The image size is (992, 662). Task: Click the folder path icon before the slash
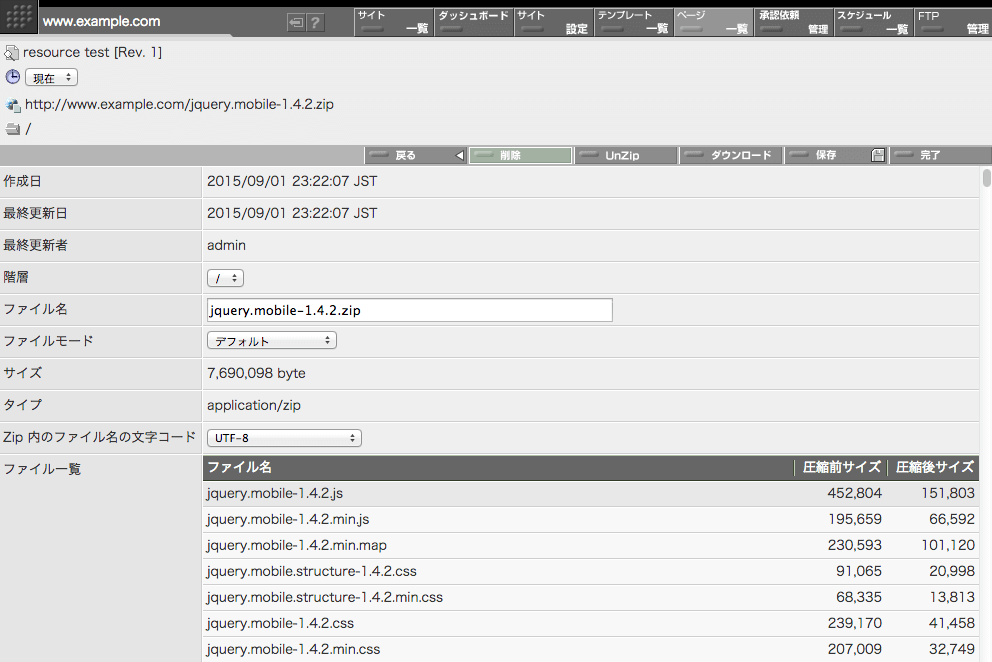[x=12, y=128]
